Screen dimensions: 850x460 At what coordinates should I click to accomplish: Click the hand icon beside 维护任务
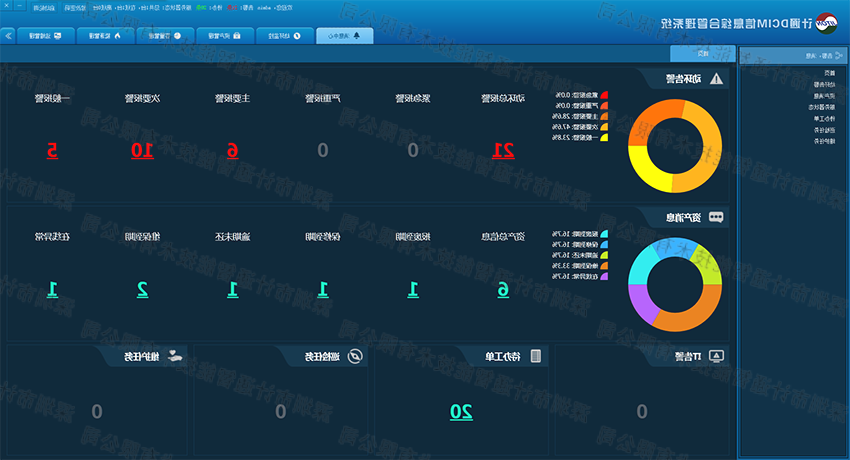pos(174,356)
